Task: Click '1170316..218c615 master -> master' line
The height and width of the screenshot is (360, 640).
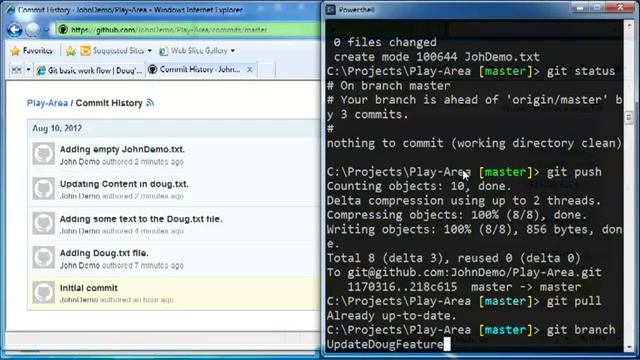Action: [x=464, y=287]
